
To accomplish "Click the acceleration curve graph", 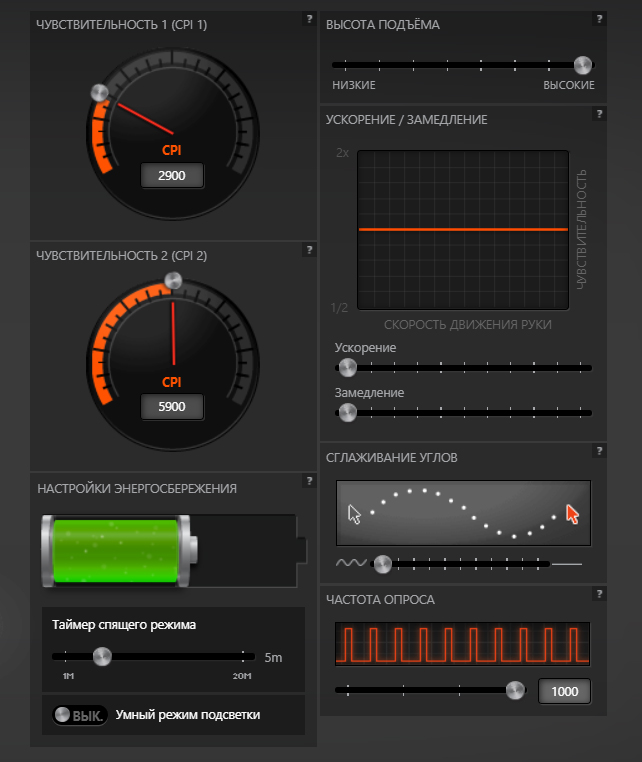I will (x=463, y=230).
